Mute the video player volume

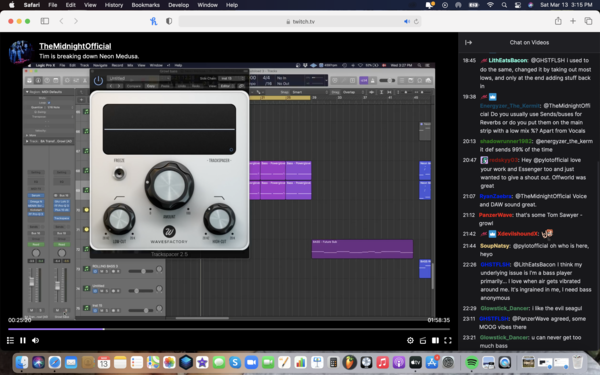tap(35, 340)
